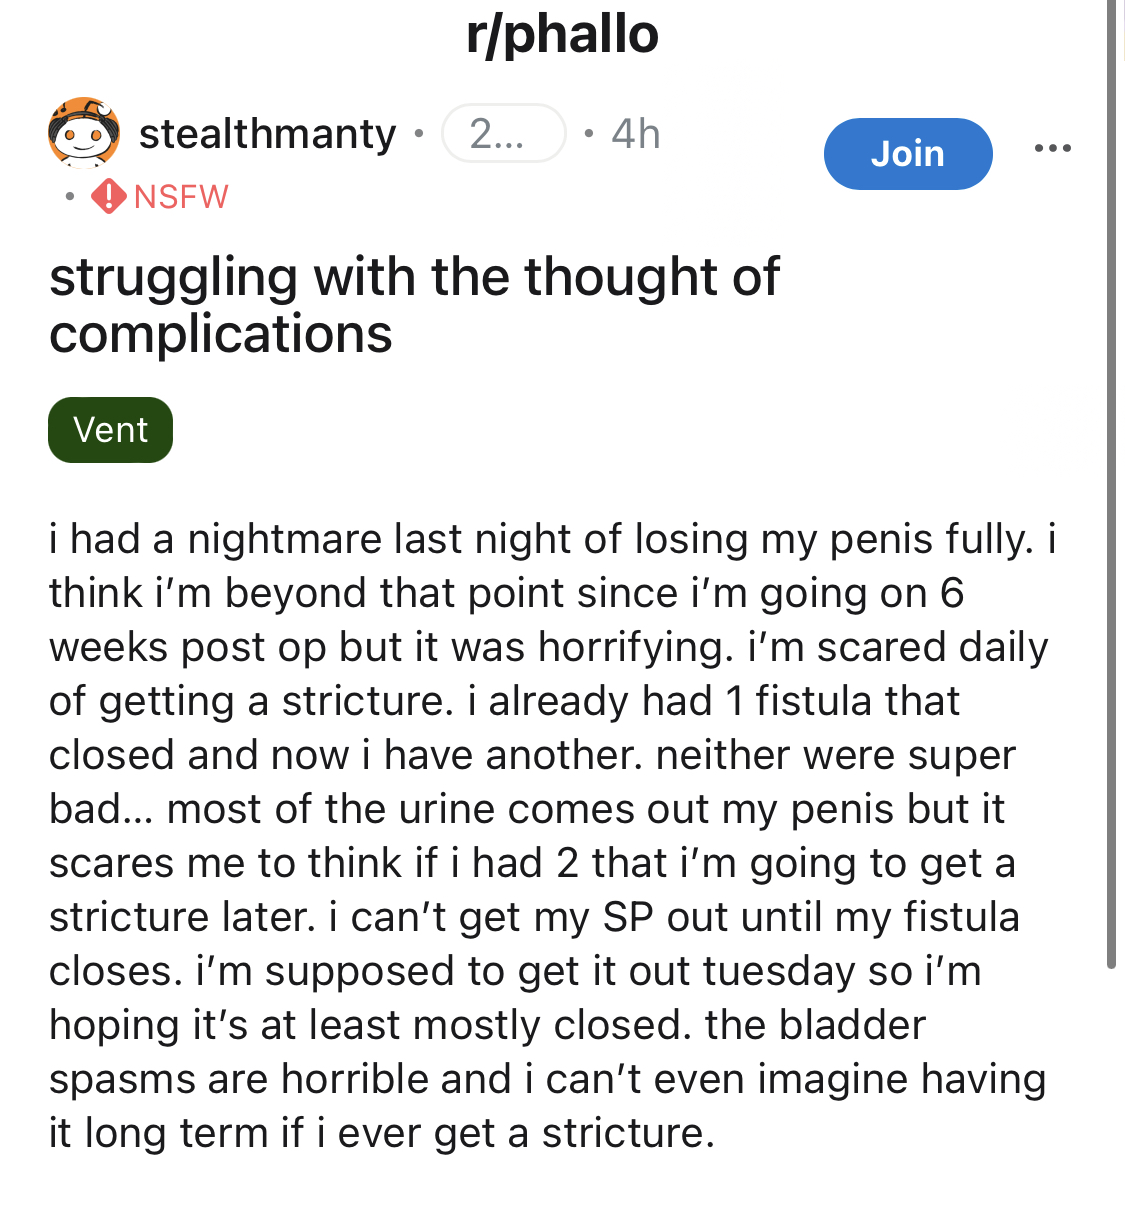Go to the r/phallo subreddit header
The image size is (1125, 1216).
point(562,34)
